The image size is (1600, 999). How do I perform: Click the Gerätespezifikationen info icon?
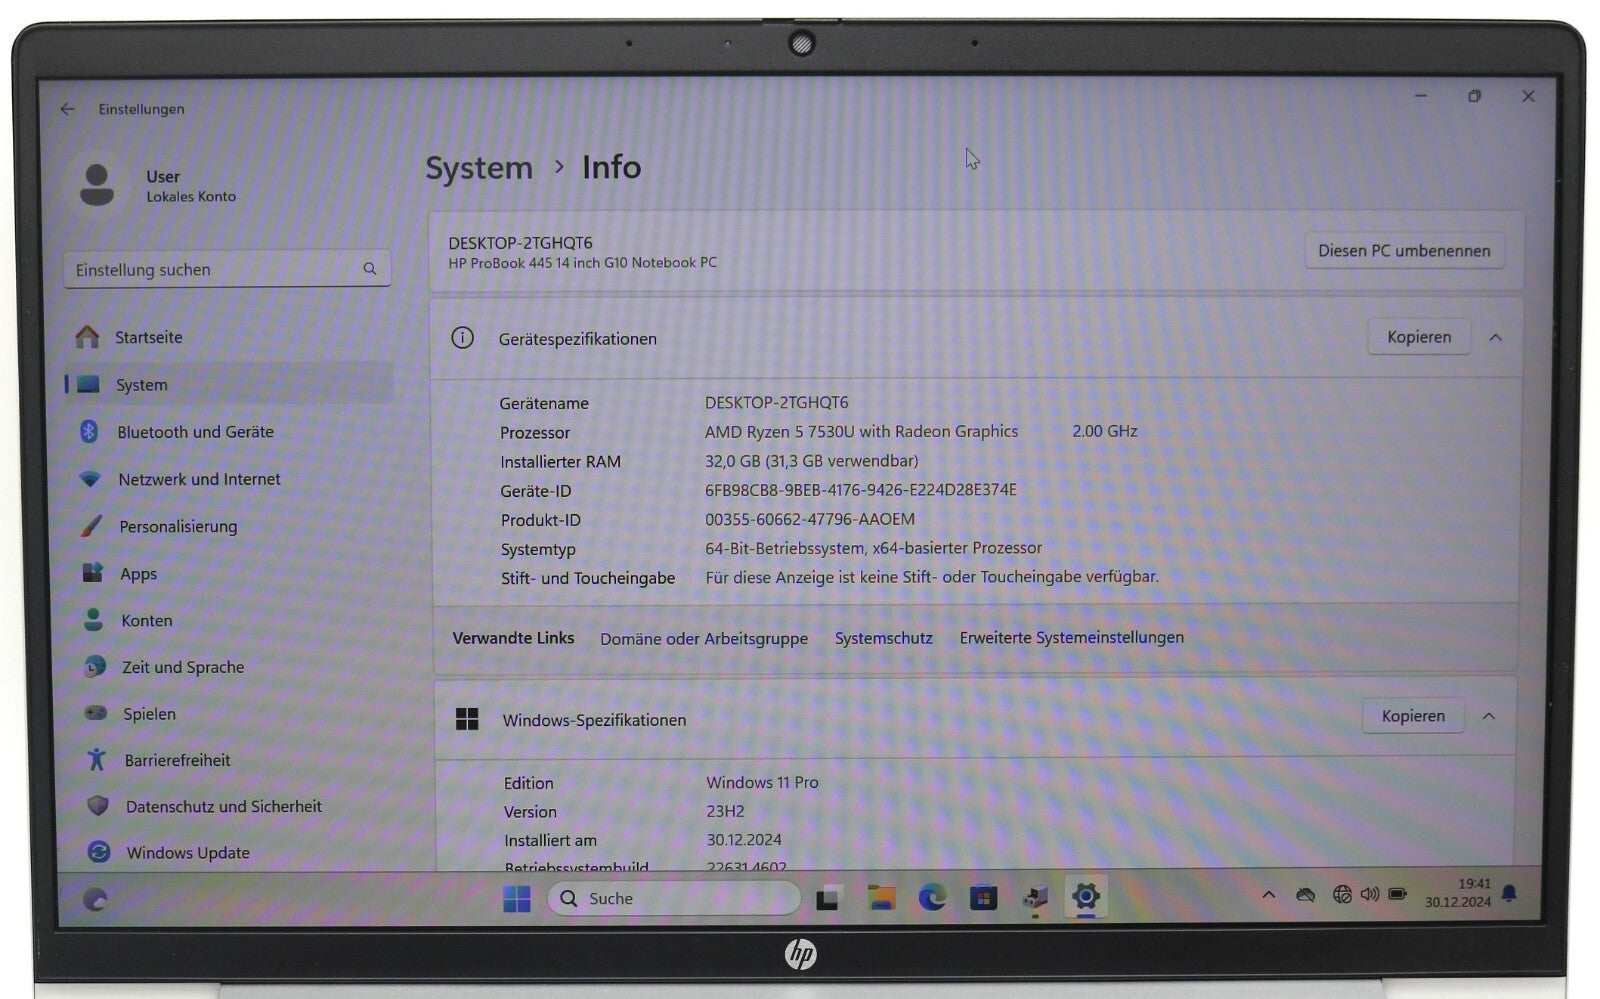[462, 338]
